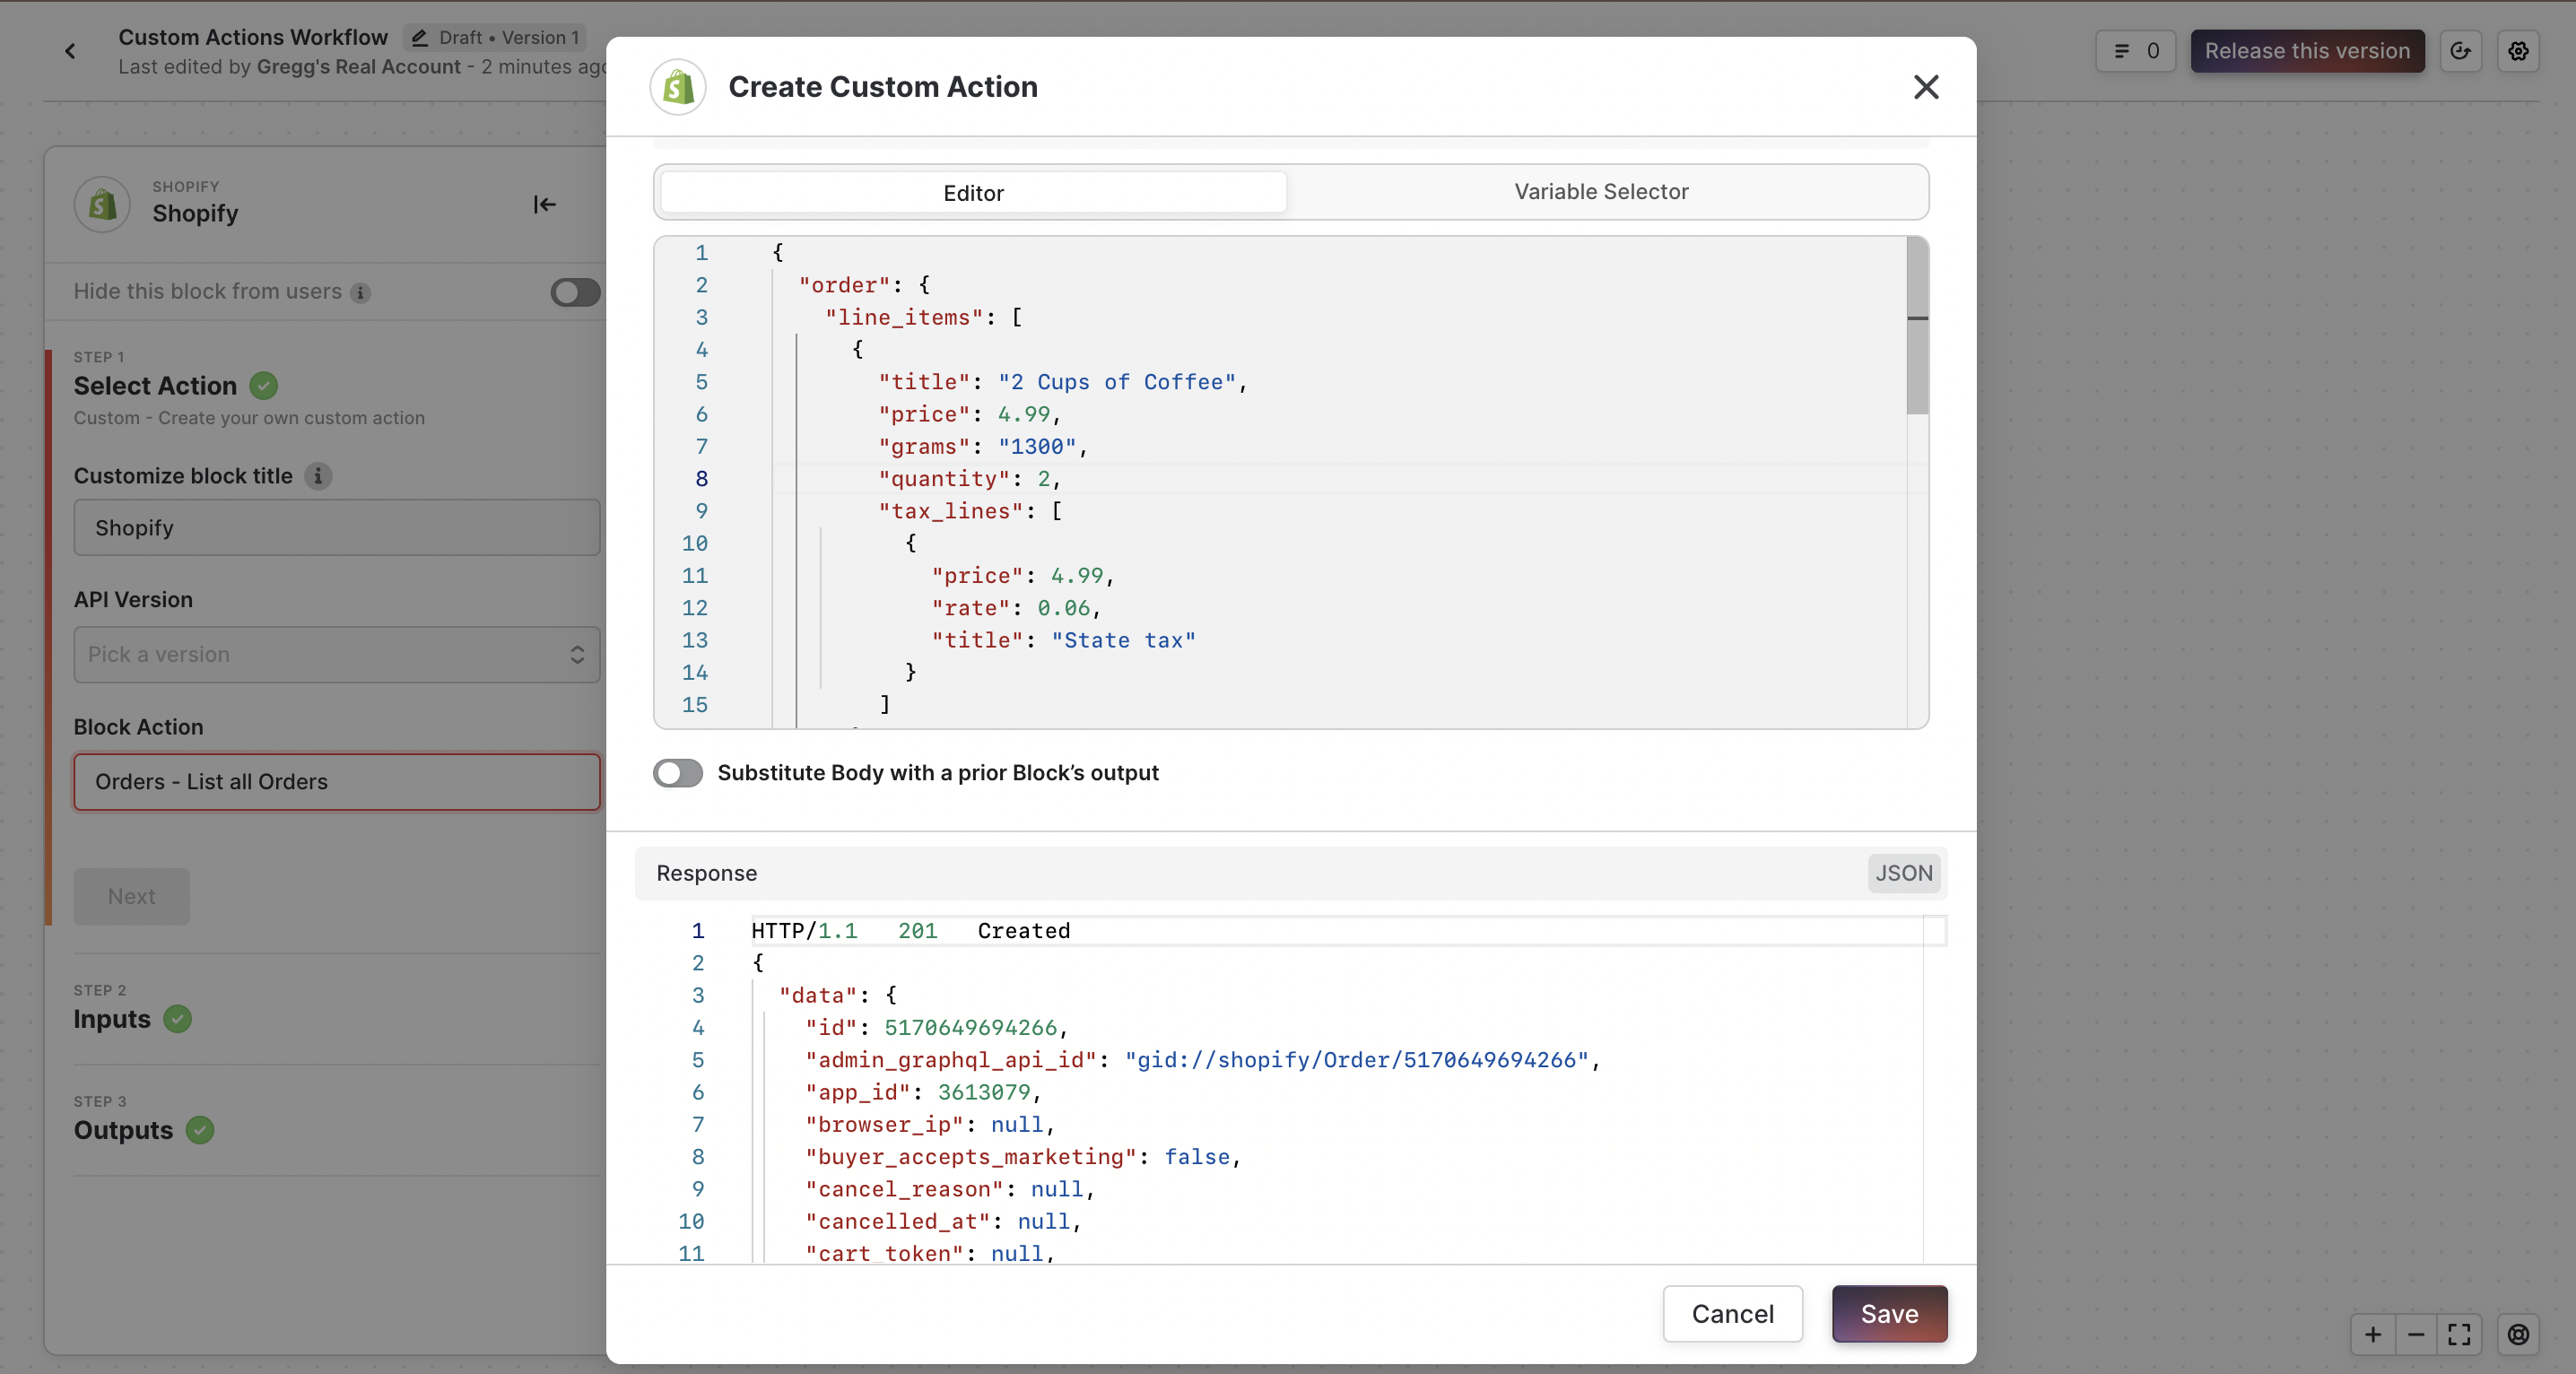Click info icon next to Customize block title
This screenshot has width=2576, height=1374.
[x=318, y=476]
